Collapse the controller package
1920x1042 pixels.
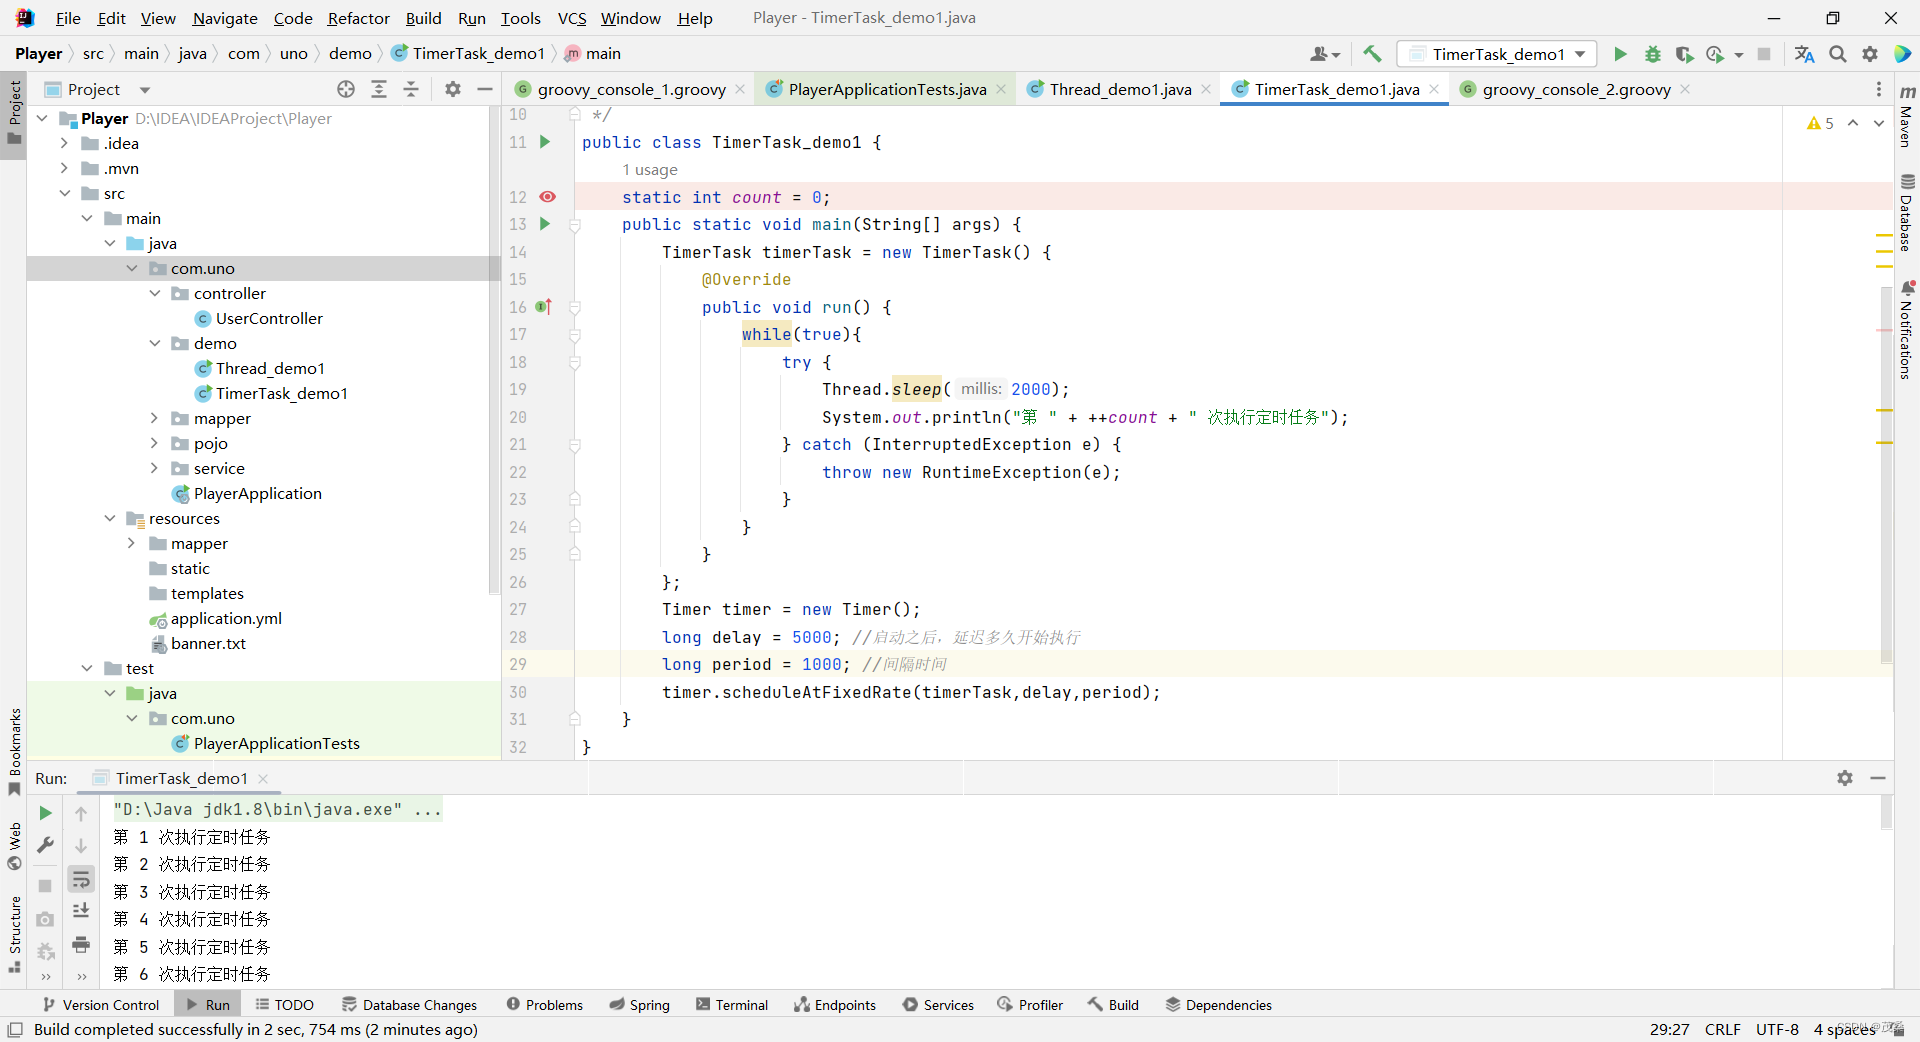(x=154, y=293)
